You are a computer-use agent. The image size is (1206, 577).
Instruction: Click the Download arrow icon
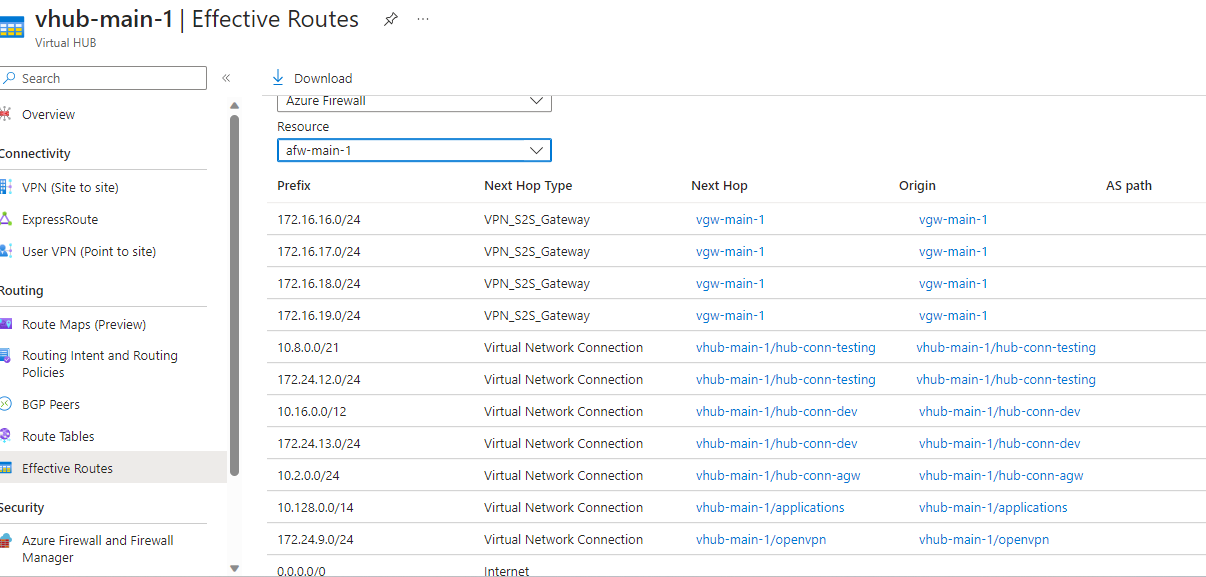point(278,78)
